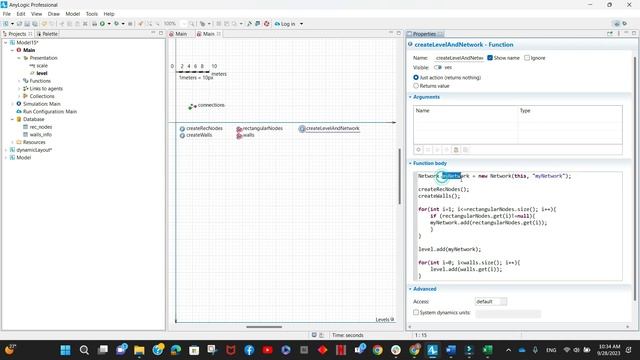640x360 pixels.
Task: Click the Stop model toolbar icon
Action: pos(130,24)
